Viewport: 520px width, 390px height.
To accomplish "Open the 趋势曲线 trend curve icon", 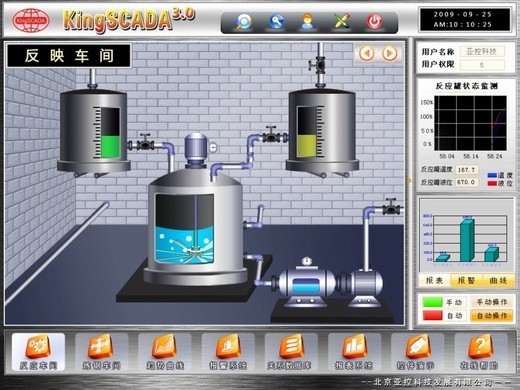I will point(165,352).
